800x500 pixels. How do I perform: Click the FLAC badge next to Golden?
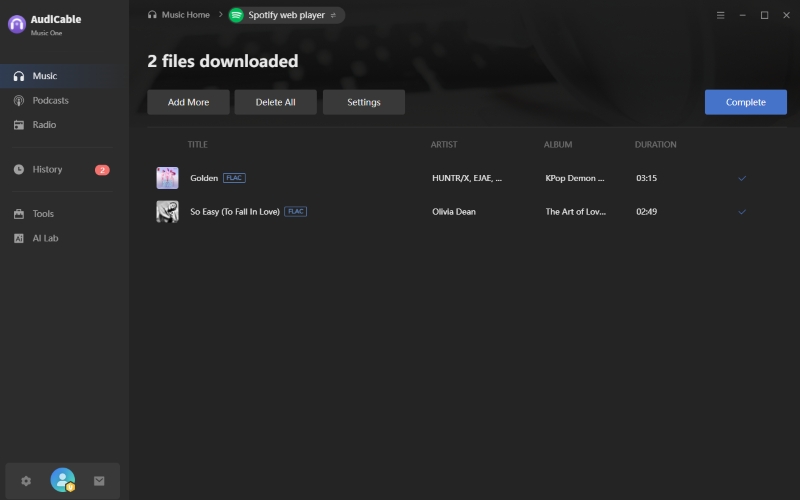point(234,178)
